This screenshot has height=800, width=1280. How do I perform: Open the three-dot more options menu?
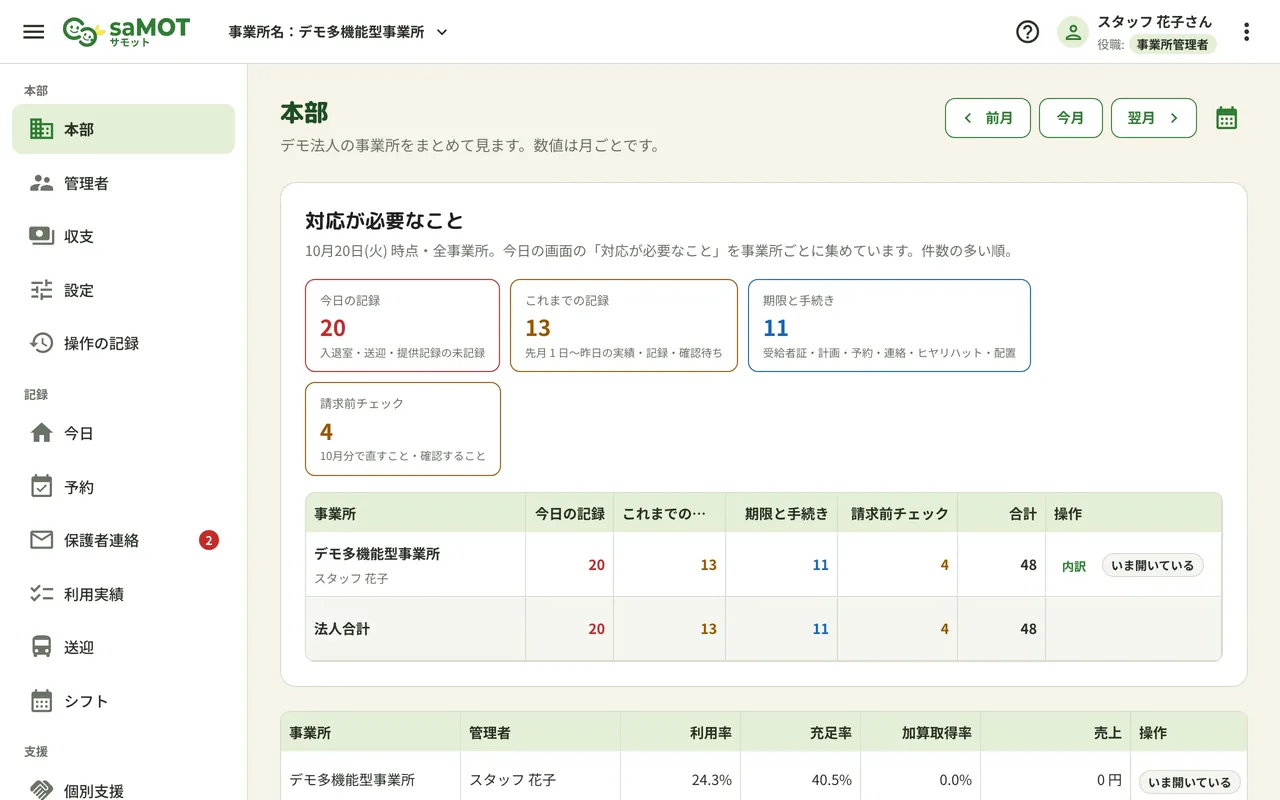(1246, 32)
